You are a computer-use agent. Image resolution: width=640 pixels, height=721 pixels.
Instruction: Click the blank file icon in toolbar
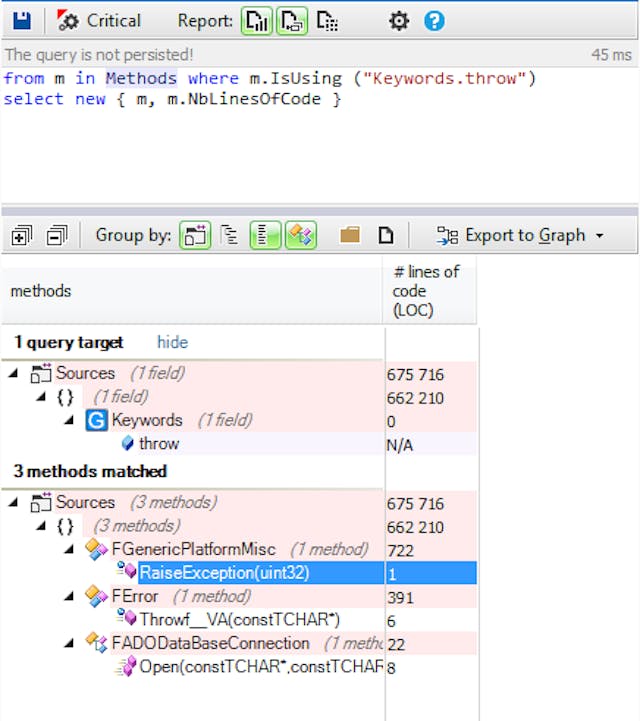[x=385, y=235]
